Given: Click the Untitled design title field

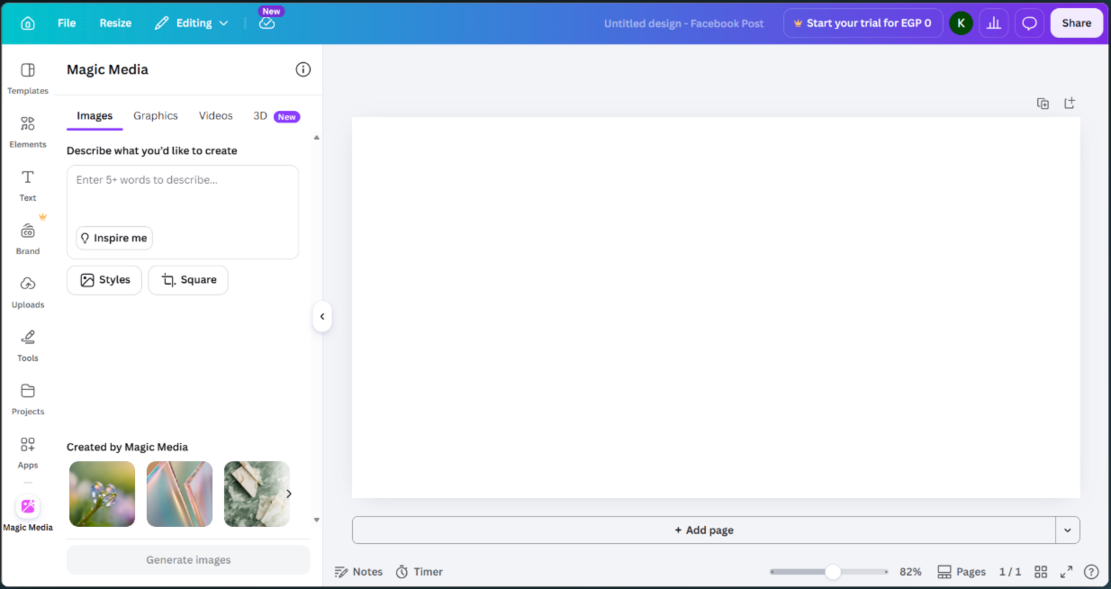Looking at the screenshot, I should (684, 23).
